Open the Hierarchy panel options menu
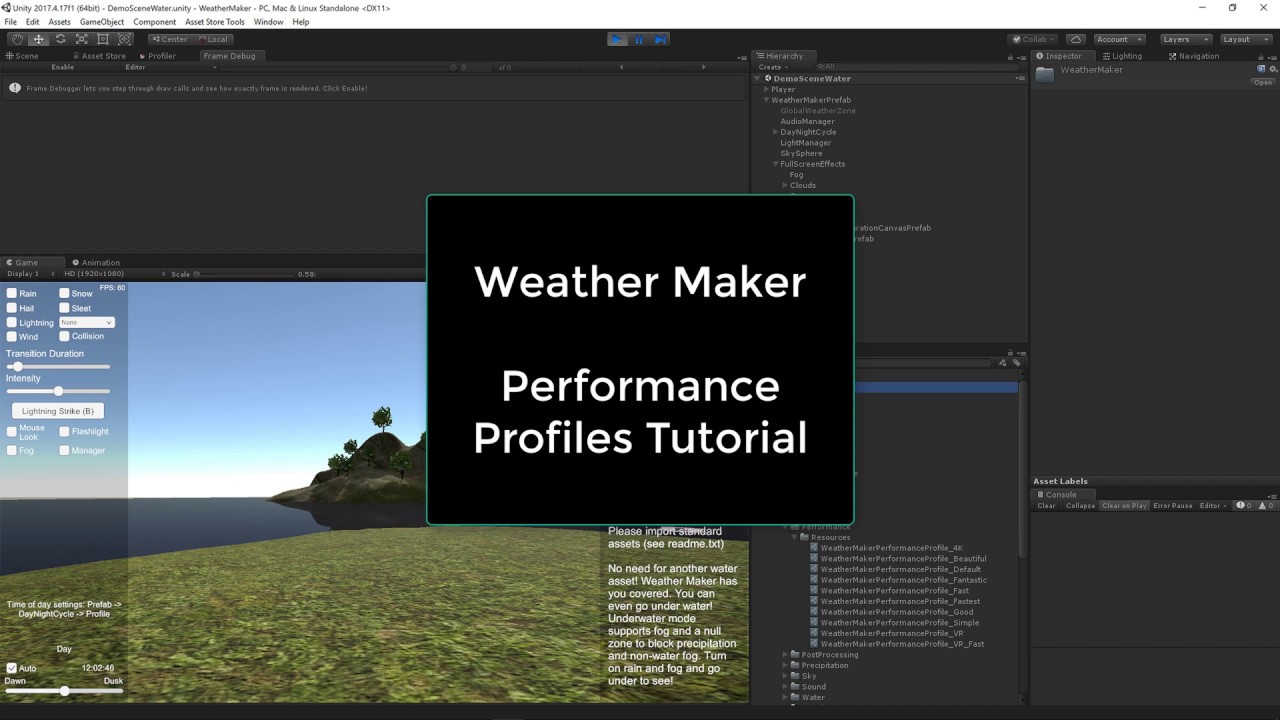Image resolution: width=1280 pixels, height=720 pixels. pyautogui.click(x=1021, y=56)
